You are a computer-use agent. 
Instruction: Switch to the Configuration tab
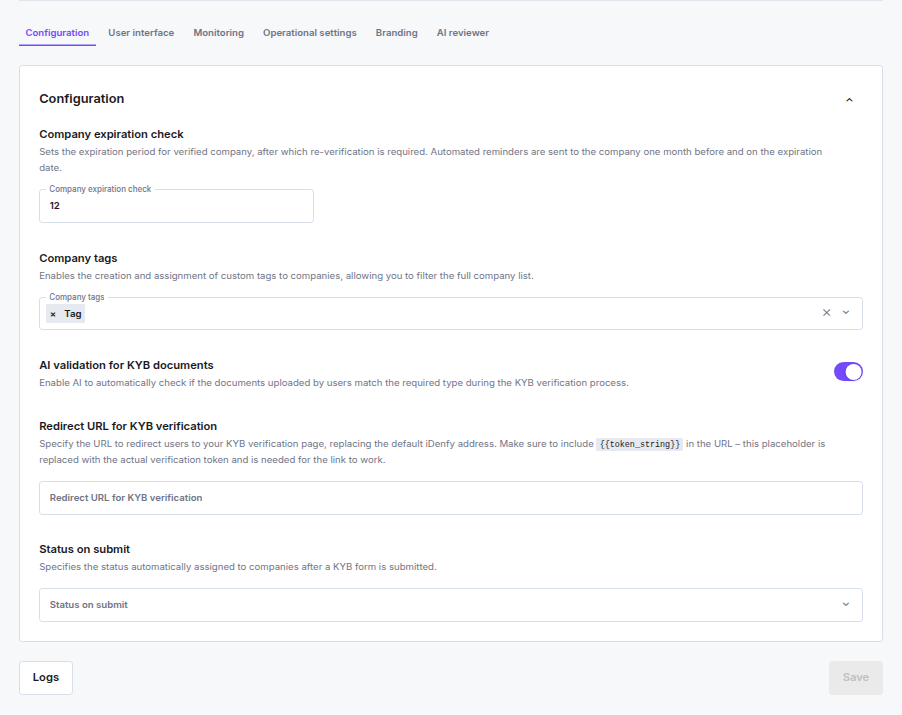[57, 33]
